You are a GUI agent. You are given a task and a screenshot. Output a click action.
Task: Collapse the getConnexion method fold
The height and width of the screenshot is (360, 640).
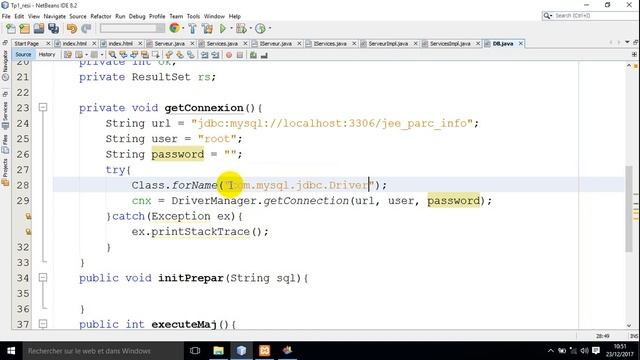click(43, 107)
